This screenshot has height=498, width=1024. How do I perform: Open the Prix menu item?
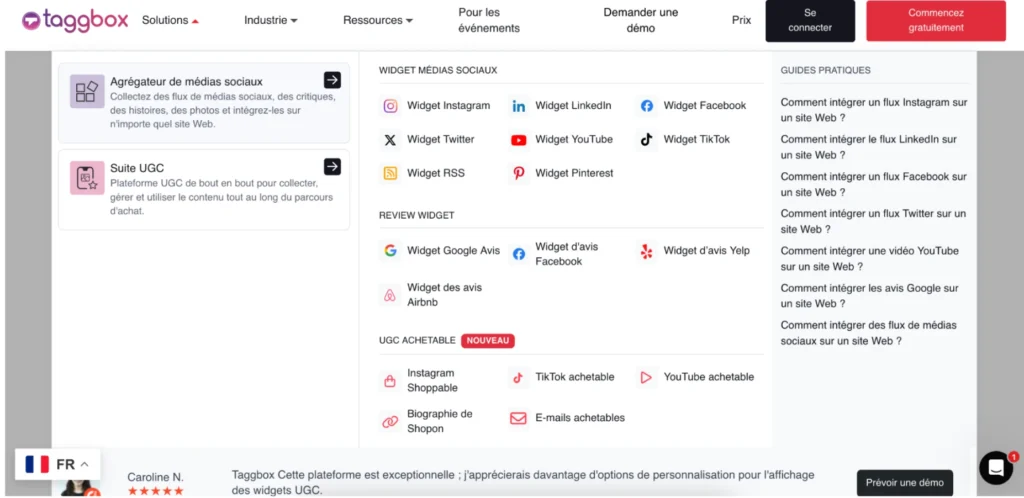(x=741, y=20)
